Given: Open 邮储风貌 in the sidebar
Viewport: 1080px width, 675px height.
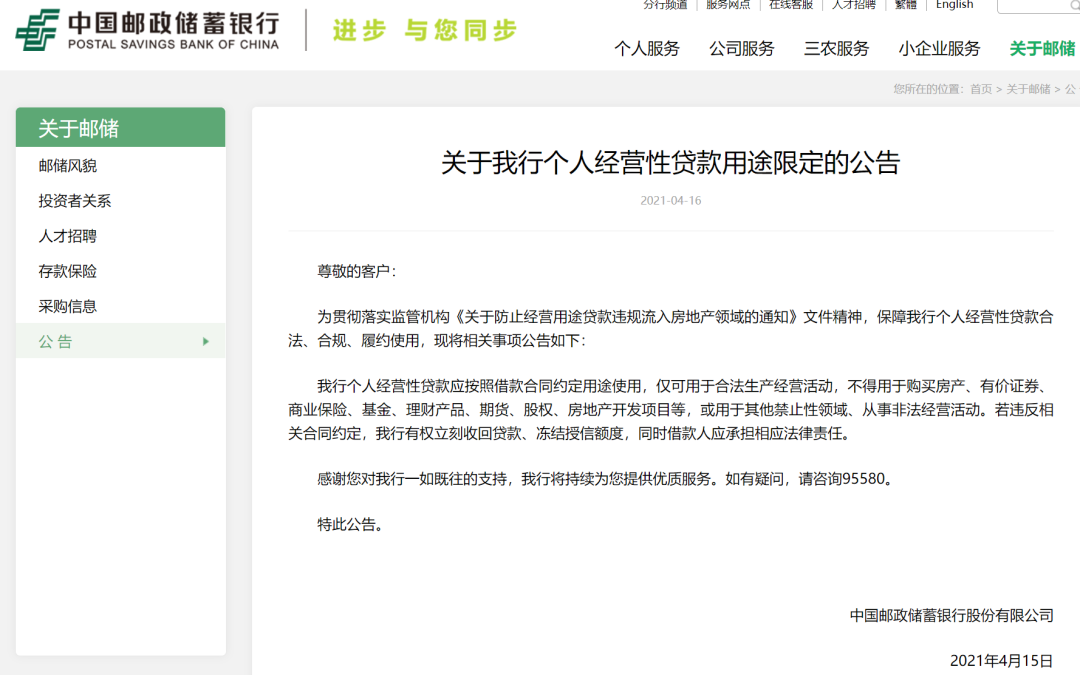Looking at the screenshot, I should point(68,166).
